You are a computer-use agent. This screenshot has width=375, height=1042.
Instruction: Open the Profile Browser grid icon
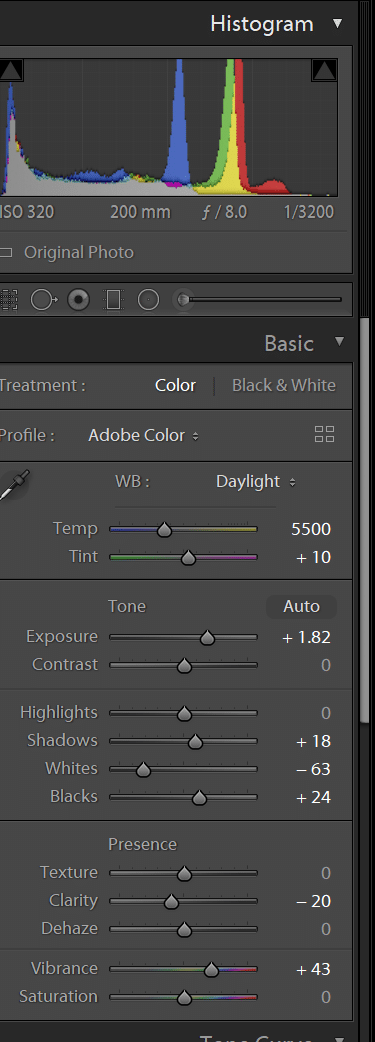pyautogui.click(x=324, y=435)
